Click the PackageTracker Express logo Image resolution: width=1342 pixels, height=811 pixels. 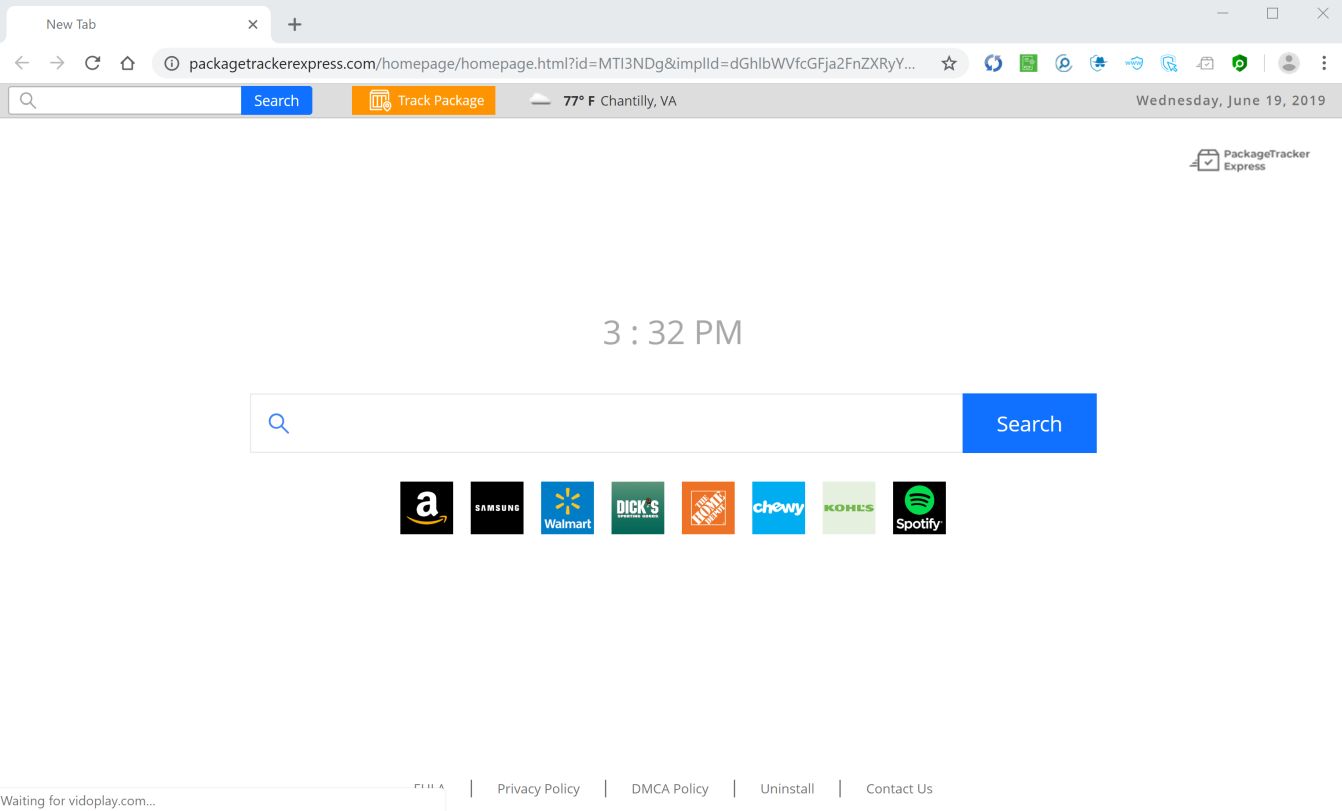pos(1249,159)
